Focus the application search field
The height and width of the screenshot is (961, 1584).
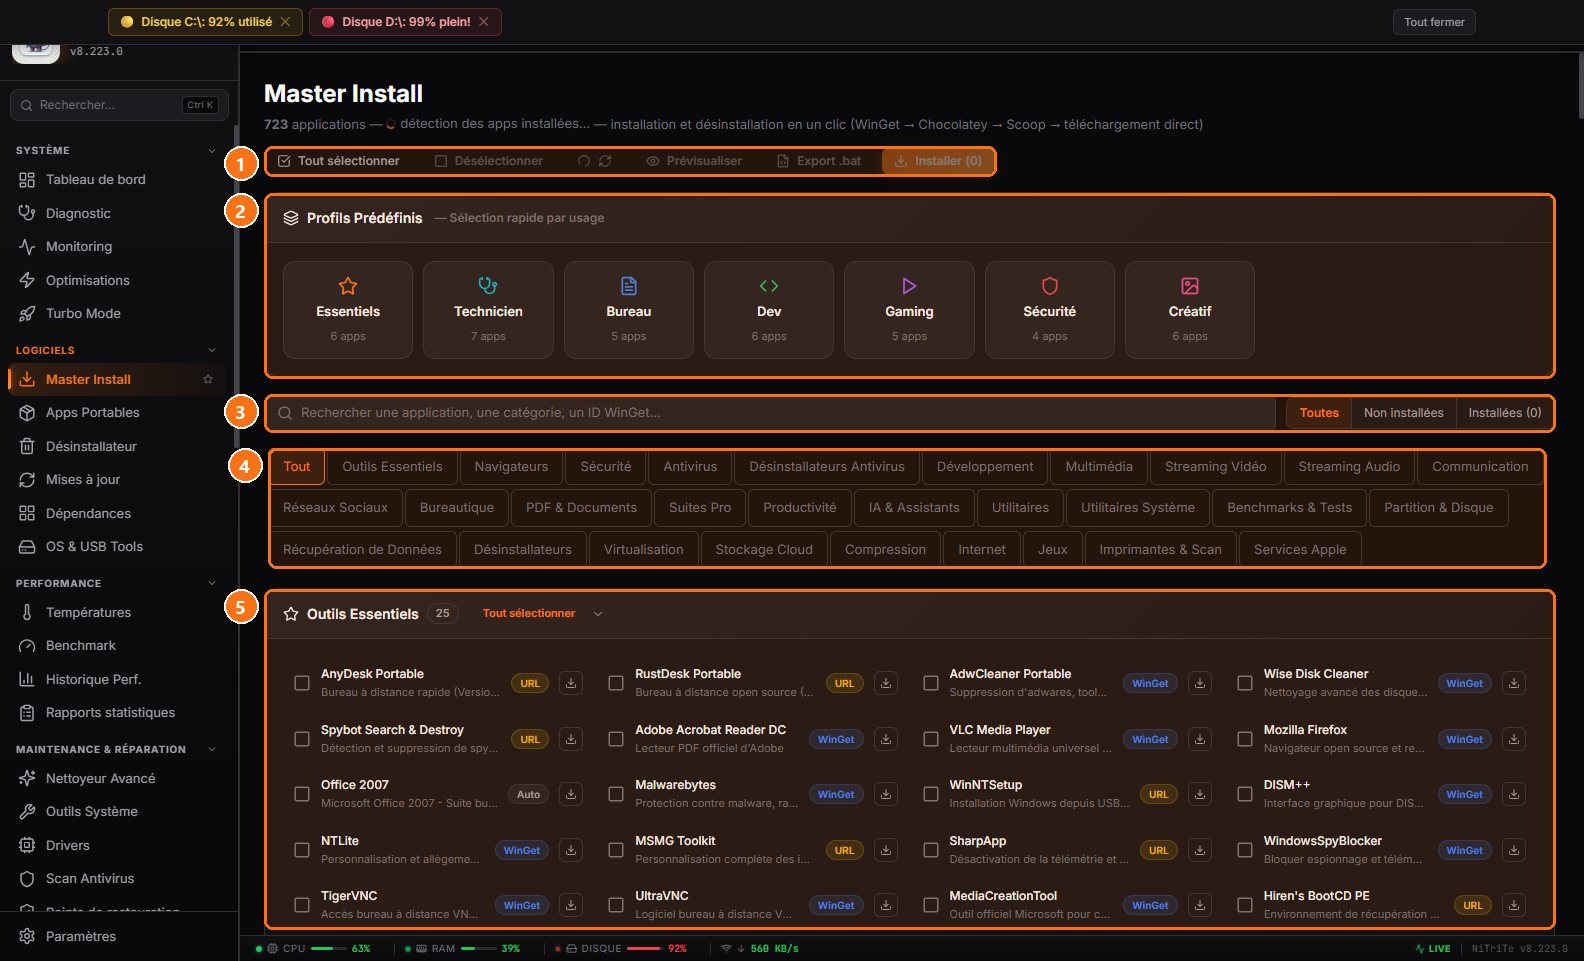[770, 413]
